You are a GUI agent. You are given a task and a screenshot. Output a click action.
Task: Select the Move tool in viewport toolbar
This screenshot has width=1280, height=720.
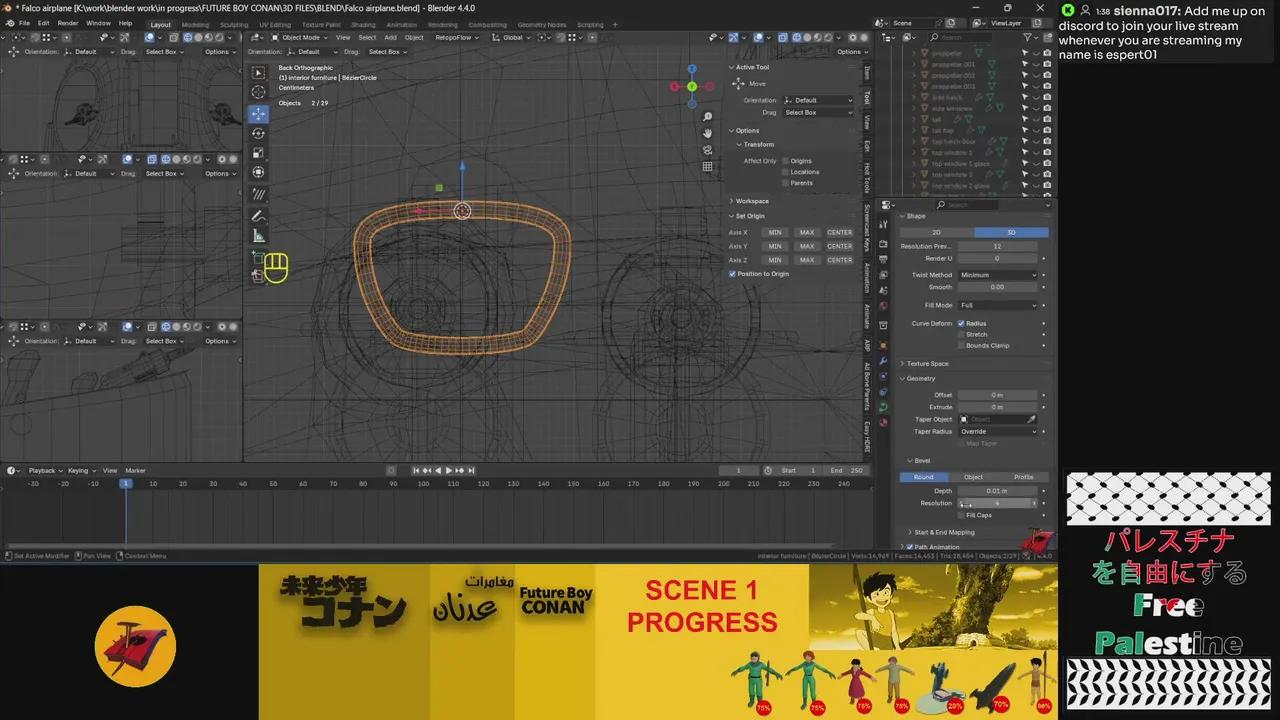tap(259, 114)
